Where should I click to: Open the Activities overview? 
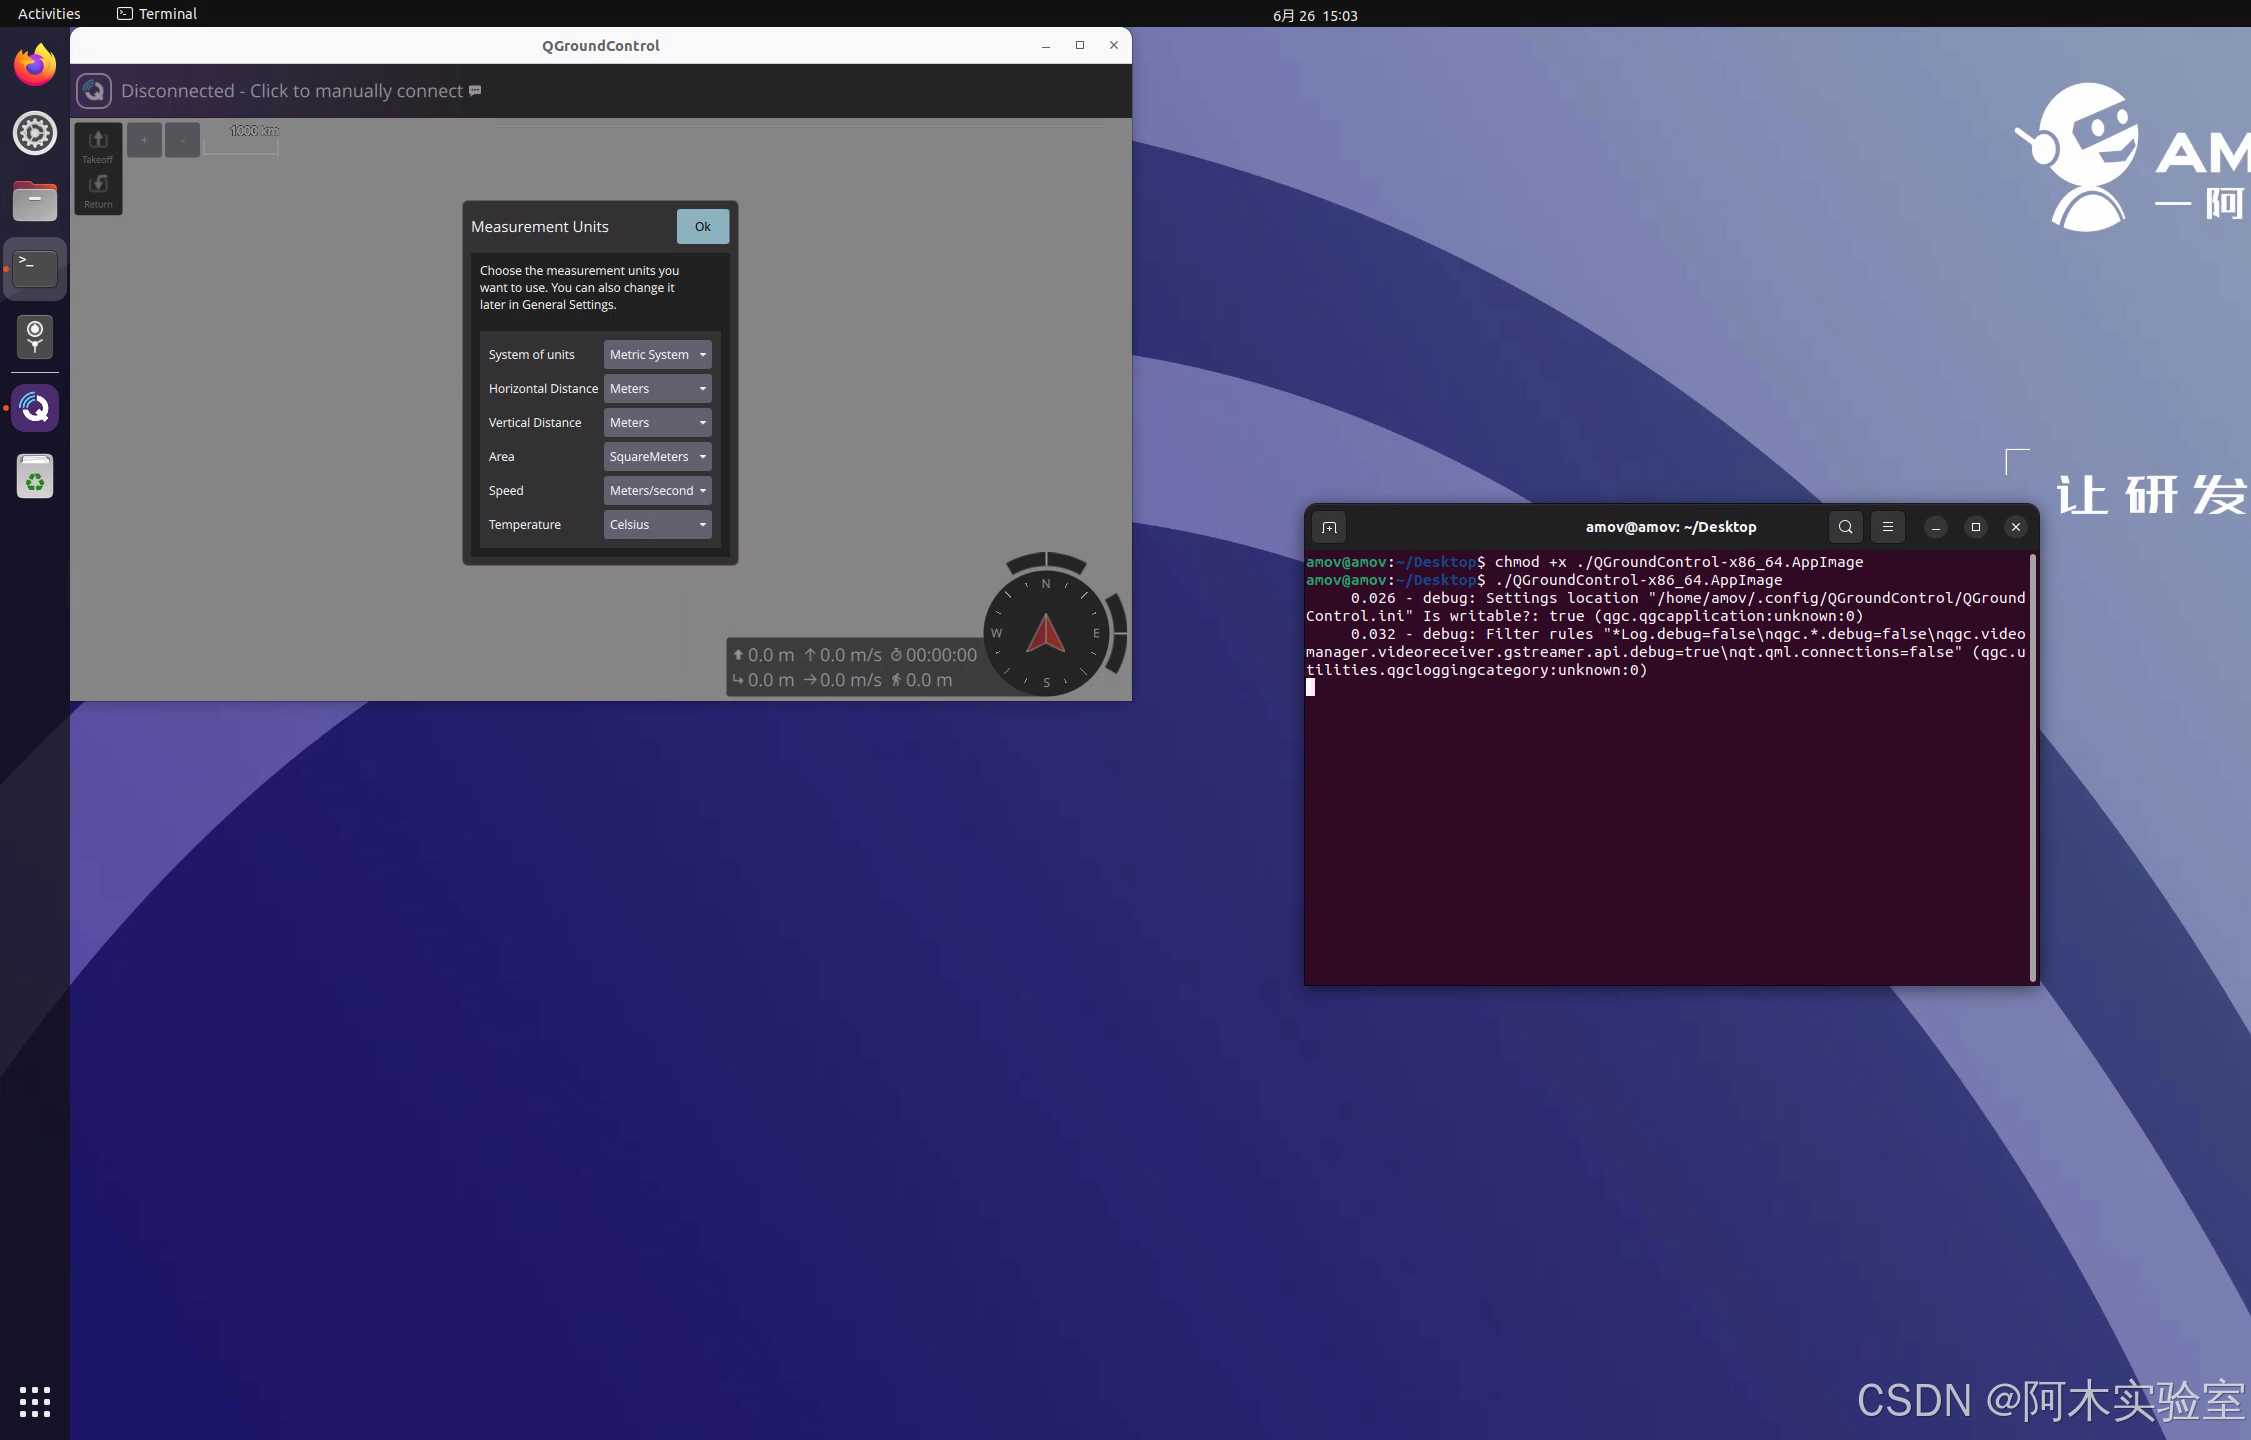(x=49, y=14)
